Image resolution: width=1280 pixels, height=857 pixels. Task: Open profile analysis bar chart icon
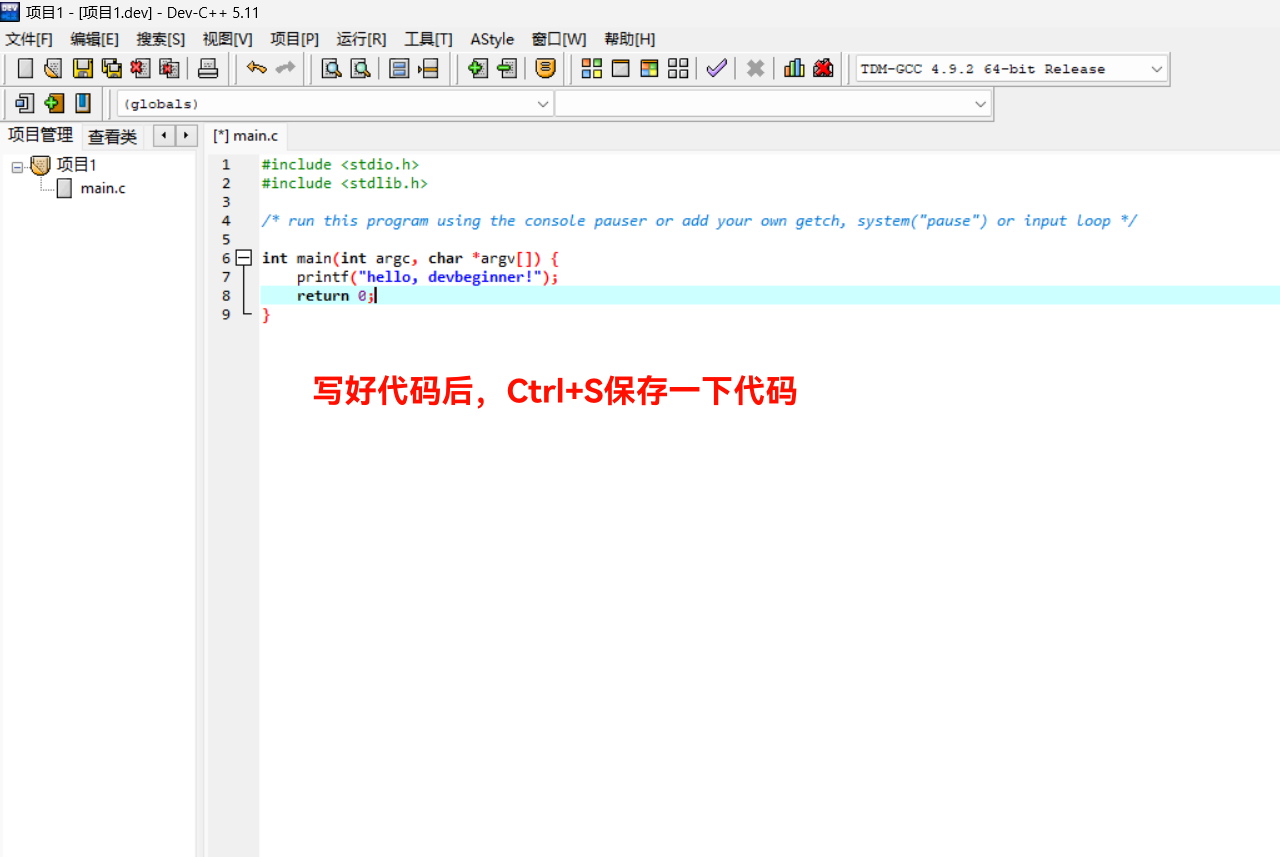coord(794,68)
